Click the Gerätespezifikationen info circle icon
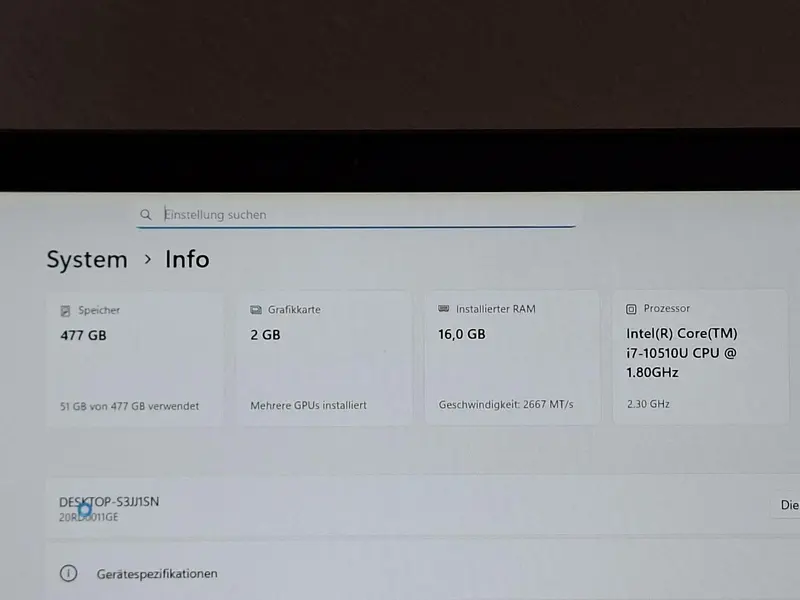The height and width of the screenshot is (600, 800). pyautogui.click(x=68, y=573)
